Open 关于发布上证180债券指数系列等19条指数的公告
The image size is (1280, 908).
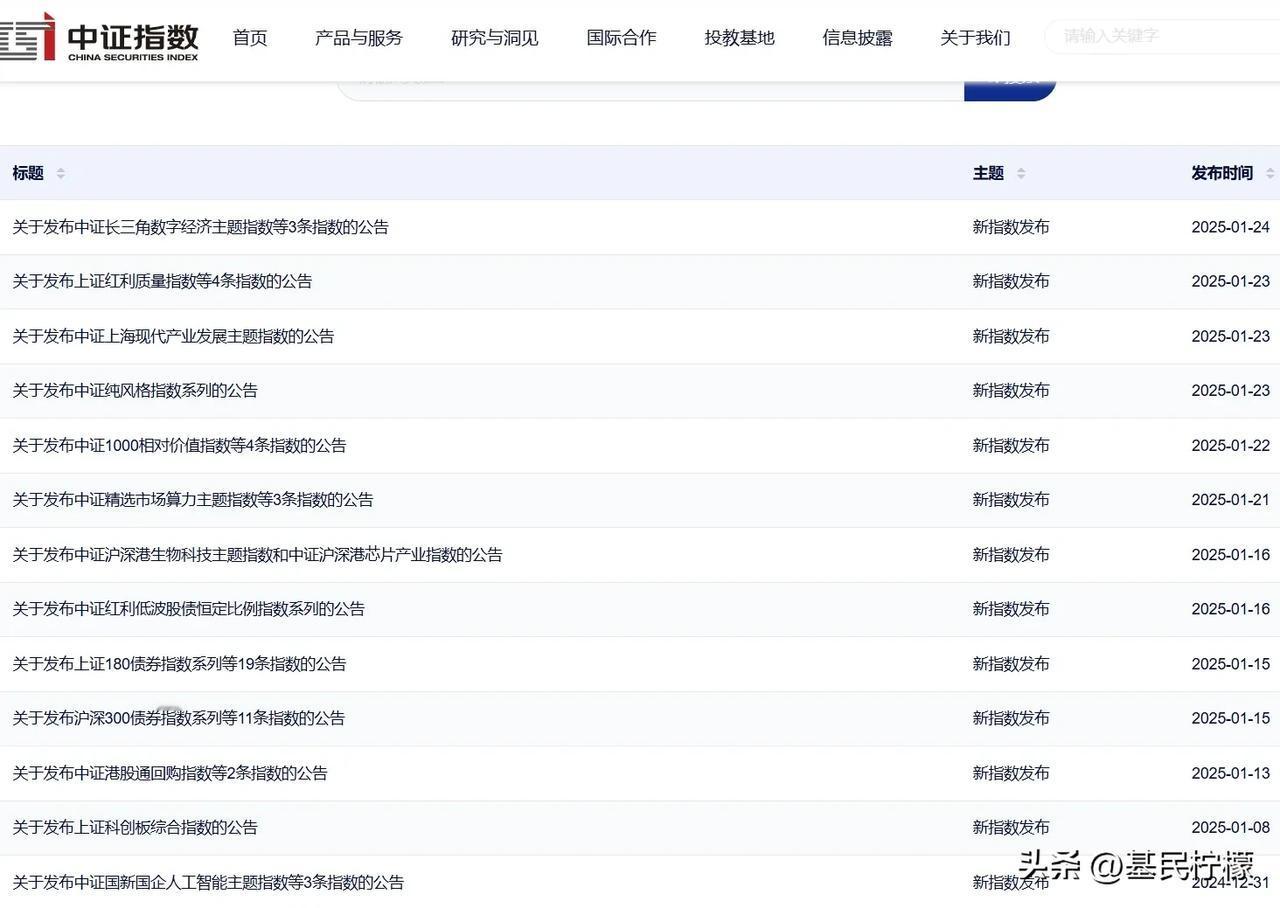click(x=179, y=663)
